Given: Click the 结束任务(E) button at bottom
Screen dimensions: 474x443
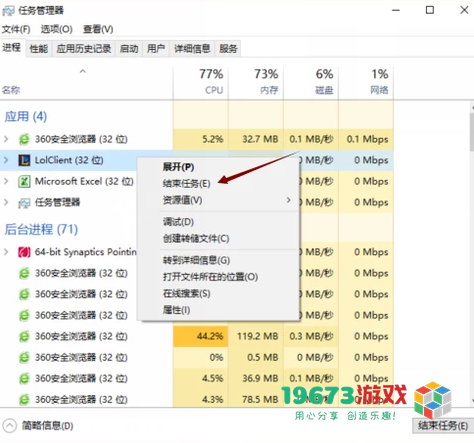Looking at the screenshot, I should [x=443, y=426].
